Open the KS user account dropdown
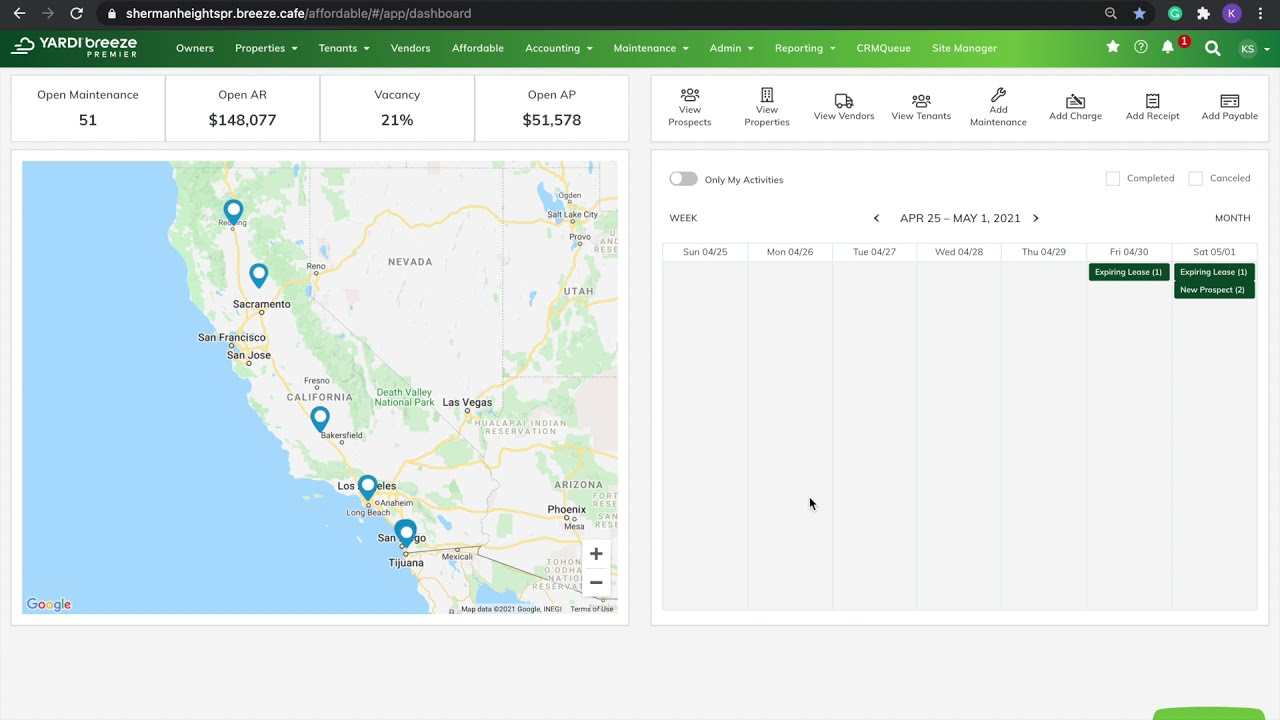 pos(1254,48)
